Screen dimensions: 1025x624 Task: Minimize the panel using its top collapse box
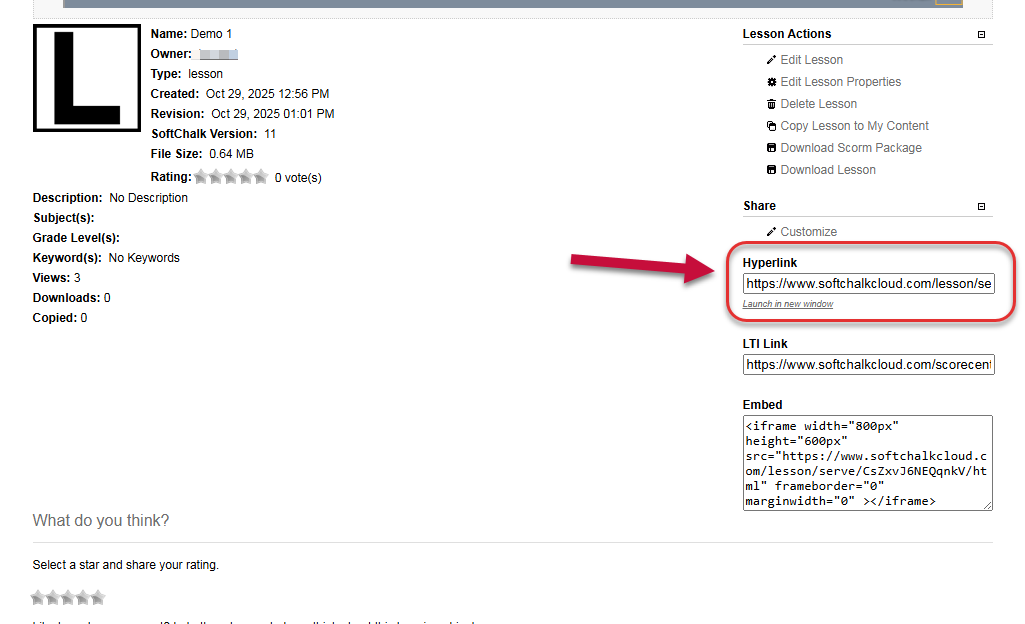(981, 34)
